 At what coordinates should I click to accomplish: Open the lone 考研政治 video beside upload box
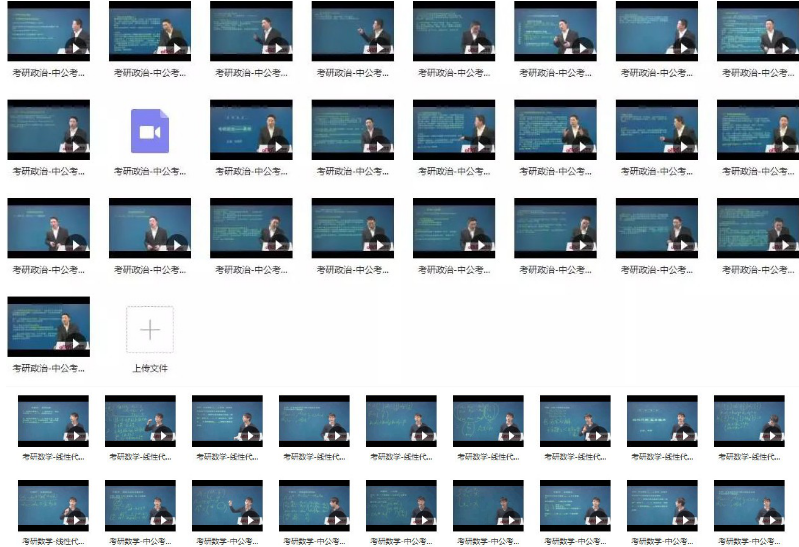click(48, 326)
